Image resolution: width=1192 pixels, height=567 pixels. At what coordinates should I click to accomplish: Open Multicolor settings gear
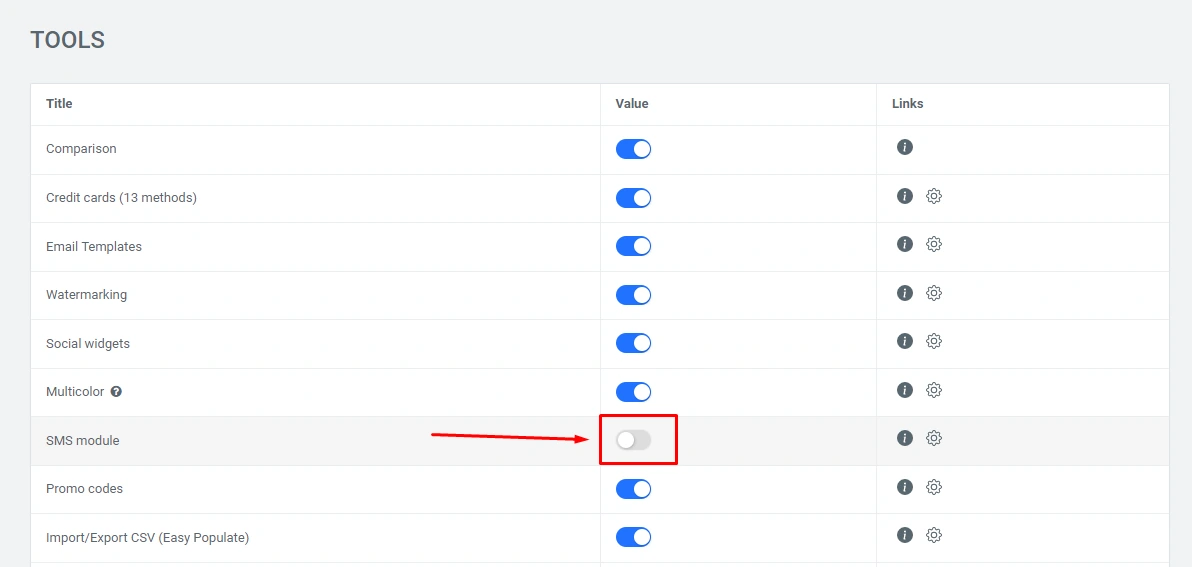point(934,390)
